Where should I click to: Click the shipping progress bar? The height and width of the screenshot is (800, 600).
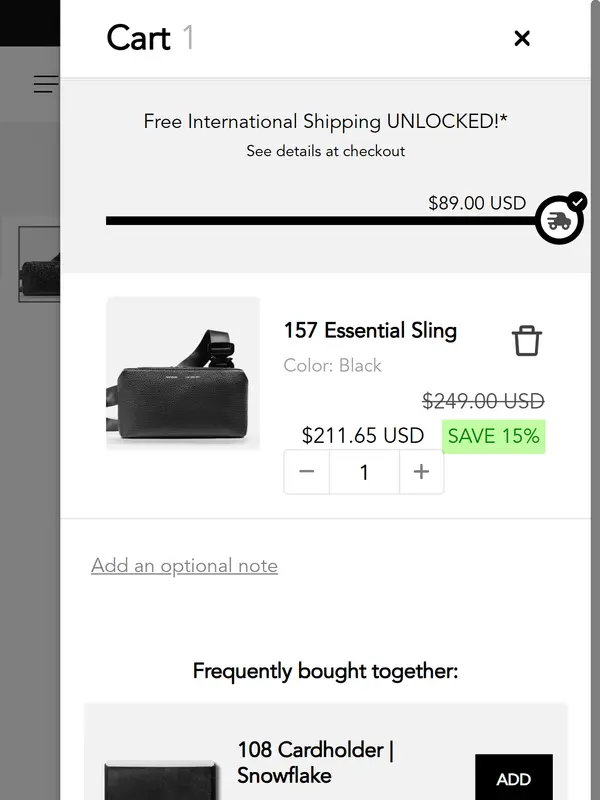point(320,221)
